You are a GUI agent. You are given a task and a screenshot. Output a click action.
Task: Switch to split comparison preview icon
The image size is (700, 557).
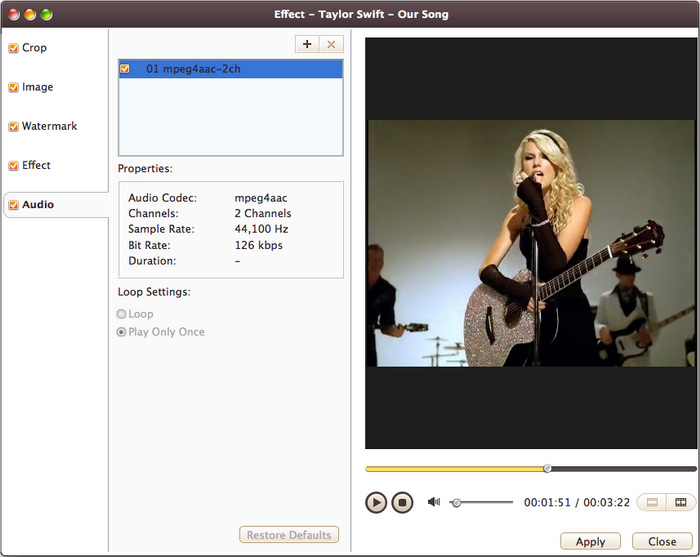(x=681, y=502)
